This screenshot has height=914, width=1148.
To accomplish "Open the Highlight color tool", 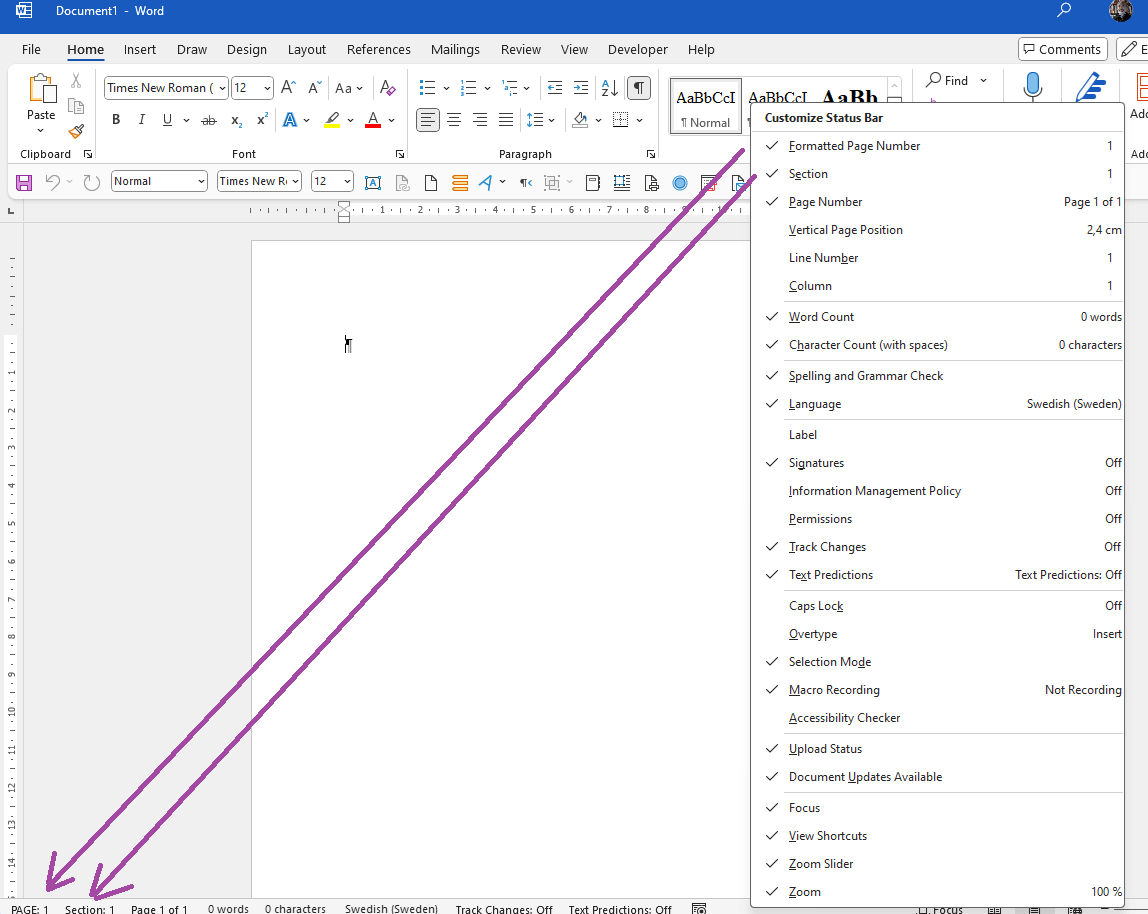I will 332,120.
